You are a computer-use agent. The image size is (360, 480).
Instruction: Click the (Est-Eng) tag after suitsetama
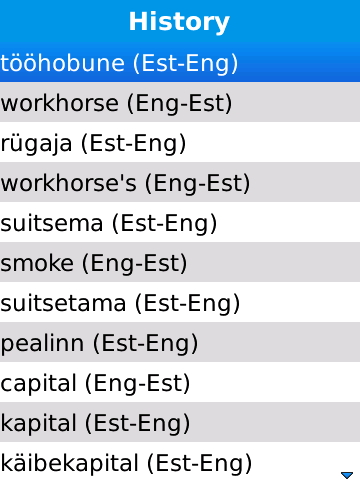pyautogui.click(x=188, y=304)
